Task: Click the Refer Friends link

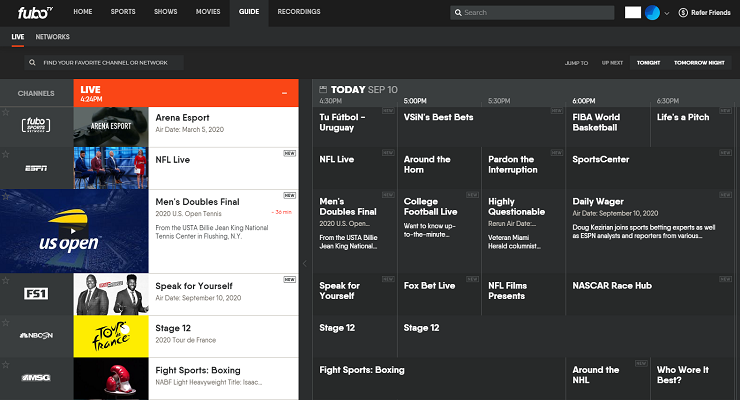Action: pos(710,13)
